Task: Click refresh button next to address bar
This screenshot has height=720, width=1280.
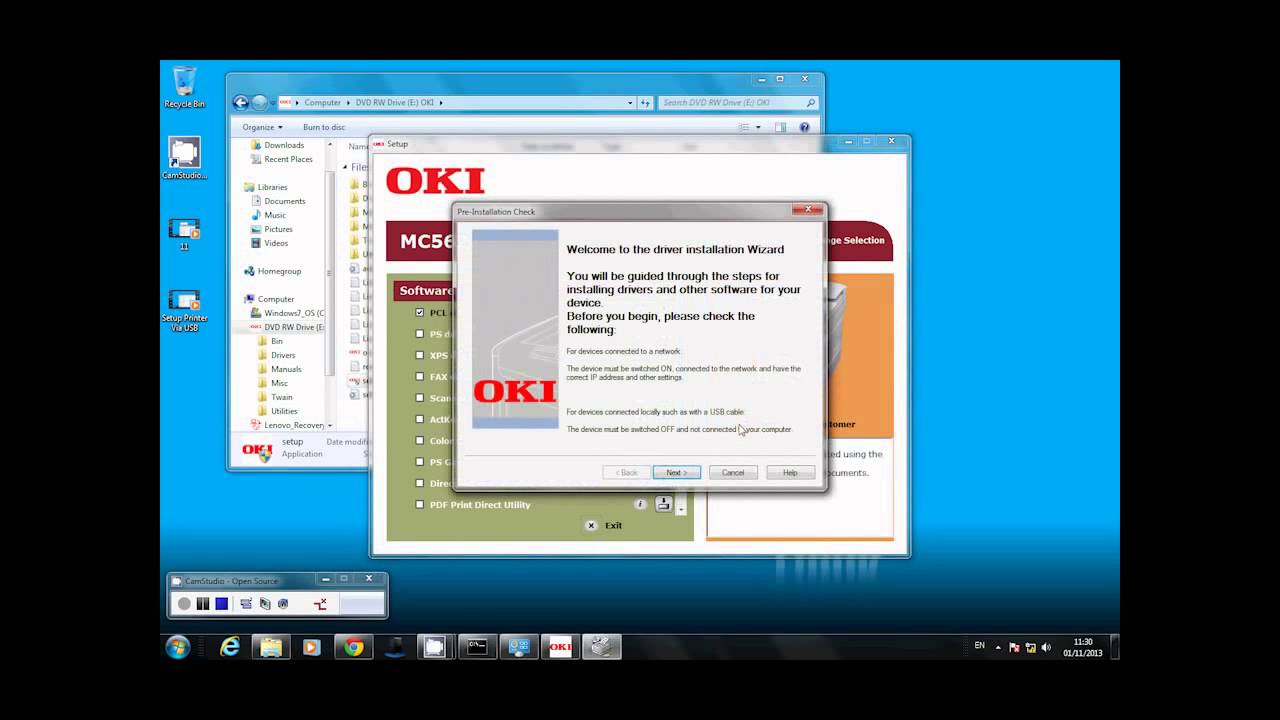Action: point(646,102)
